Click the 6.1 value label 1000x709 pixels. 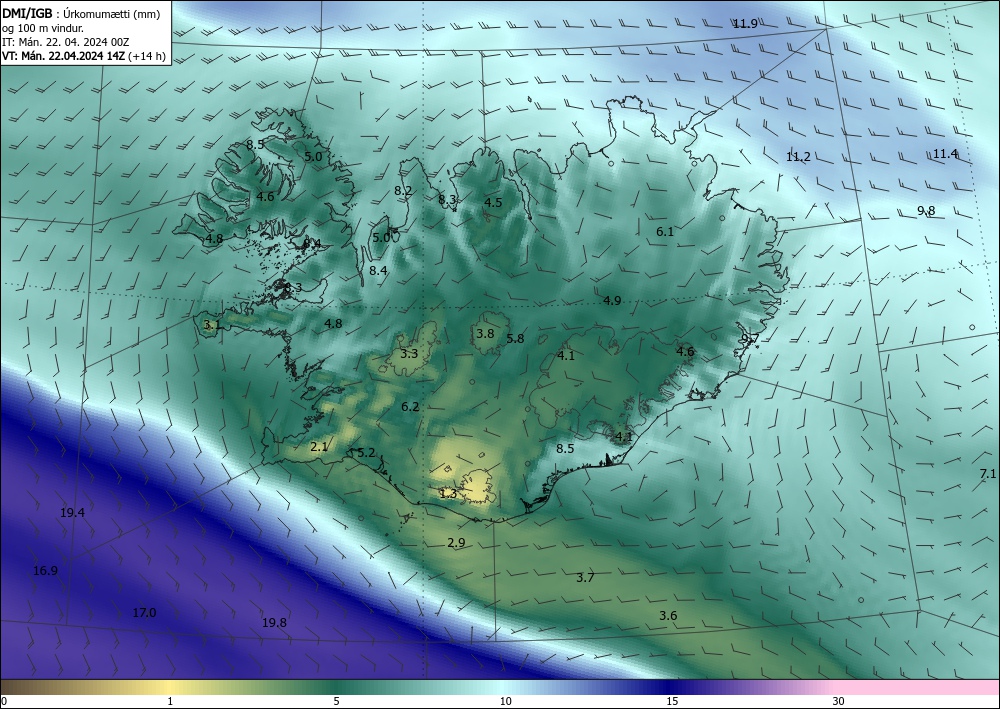(x=665, y=232)
